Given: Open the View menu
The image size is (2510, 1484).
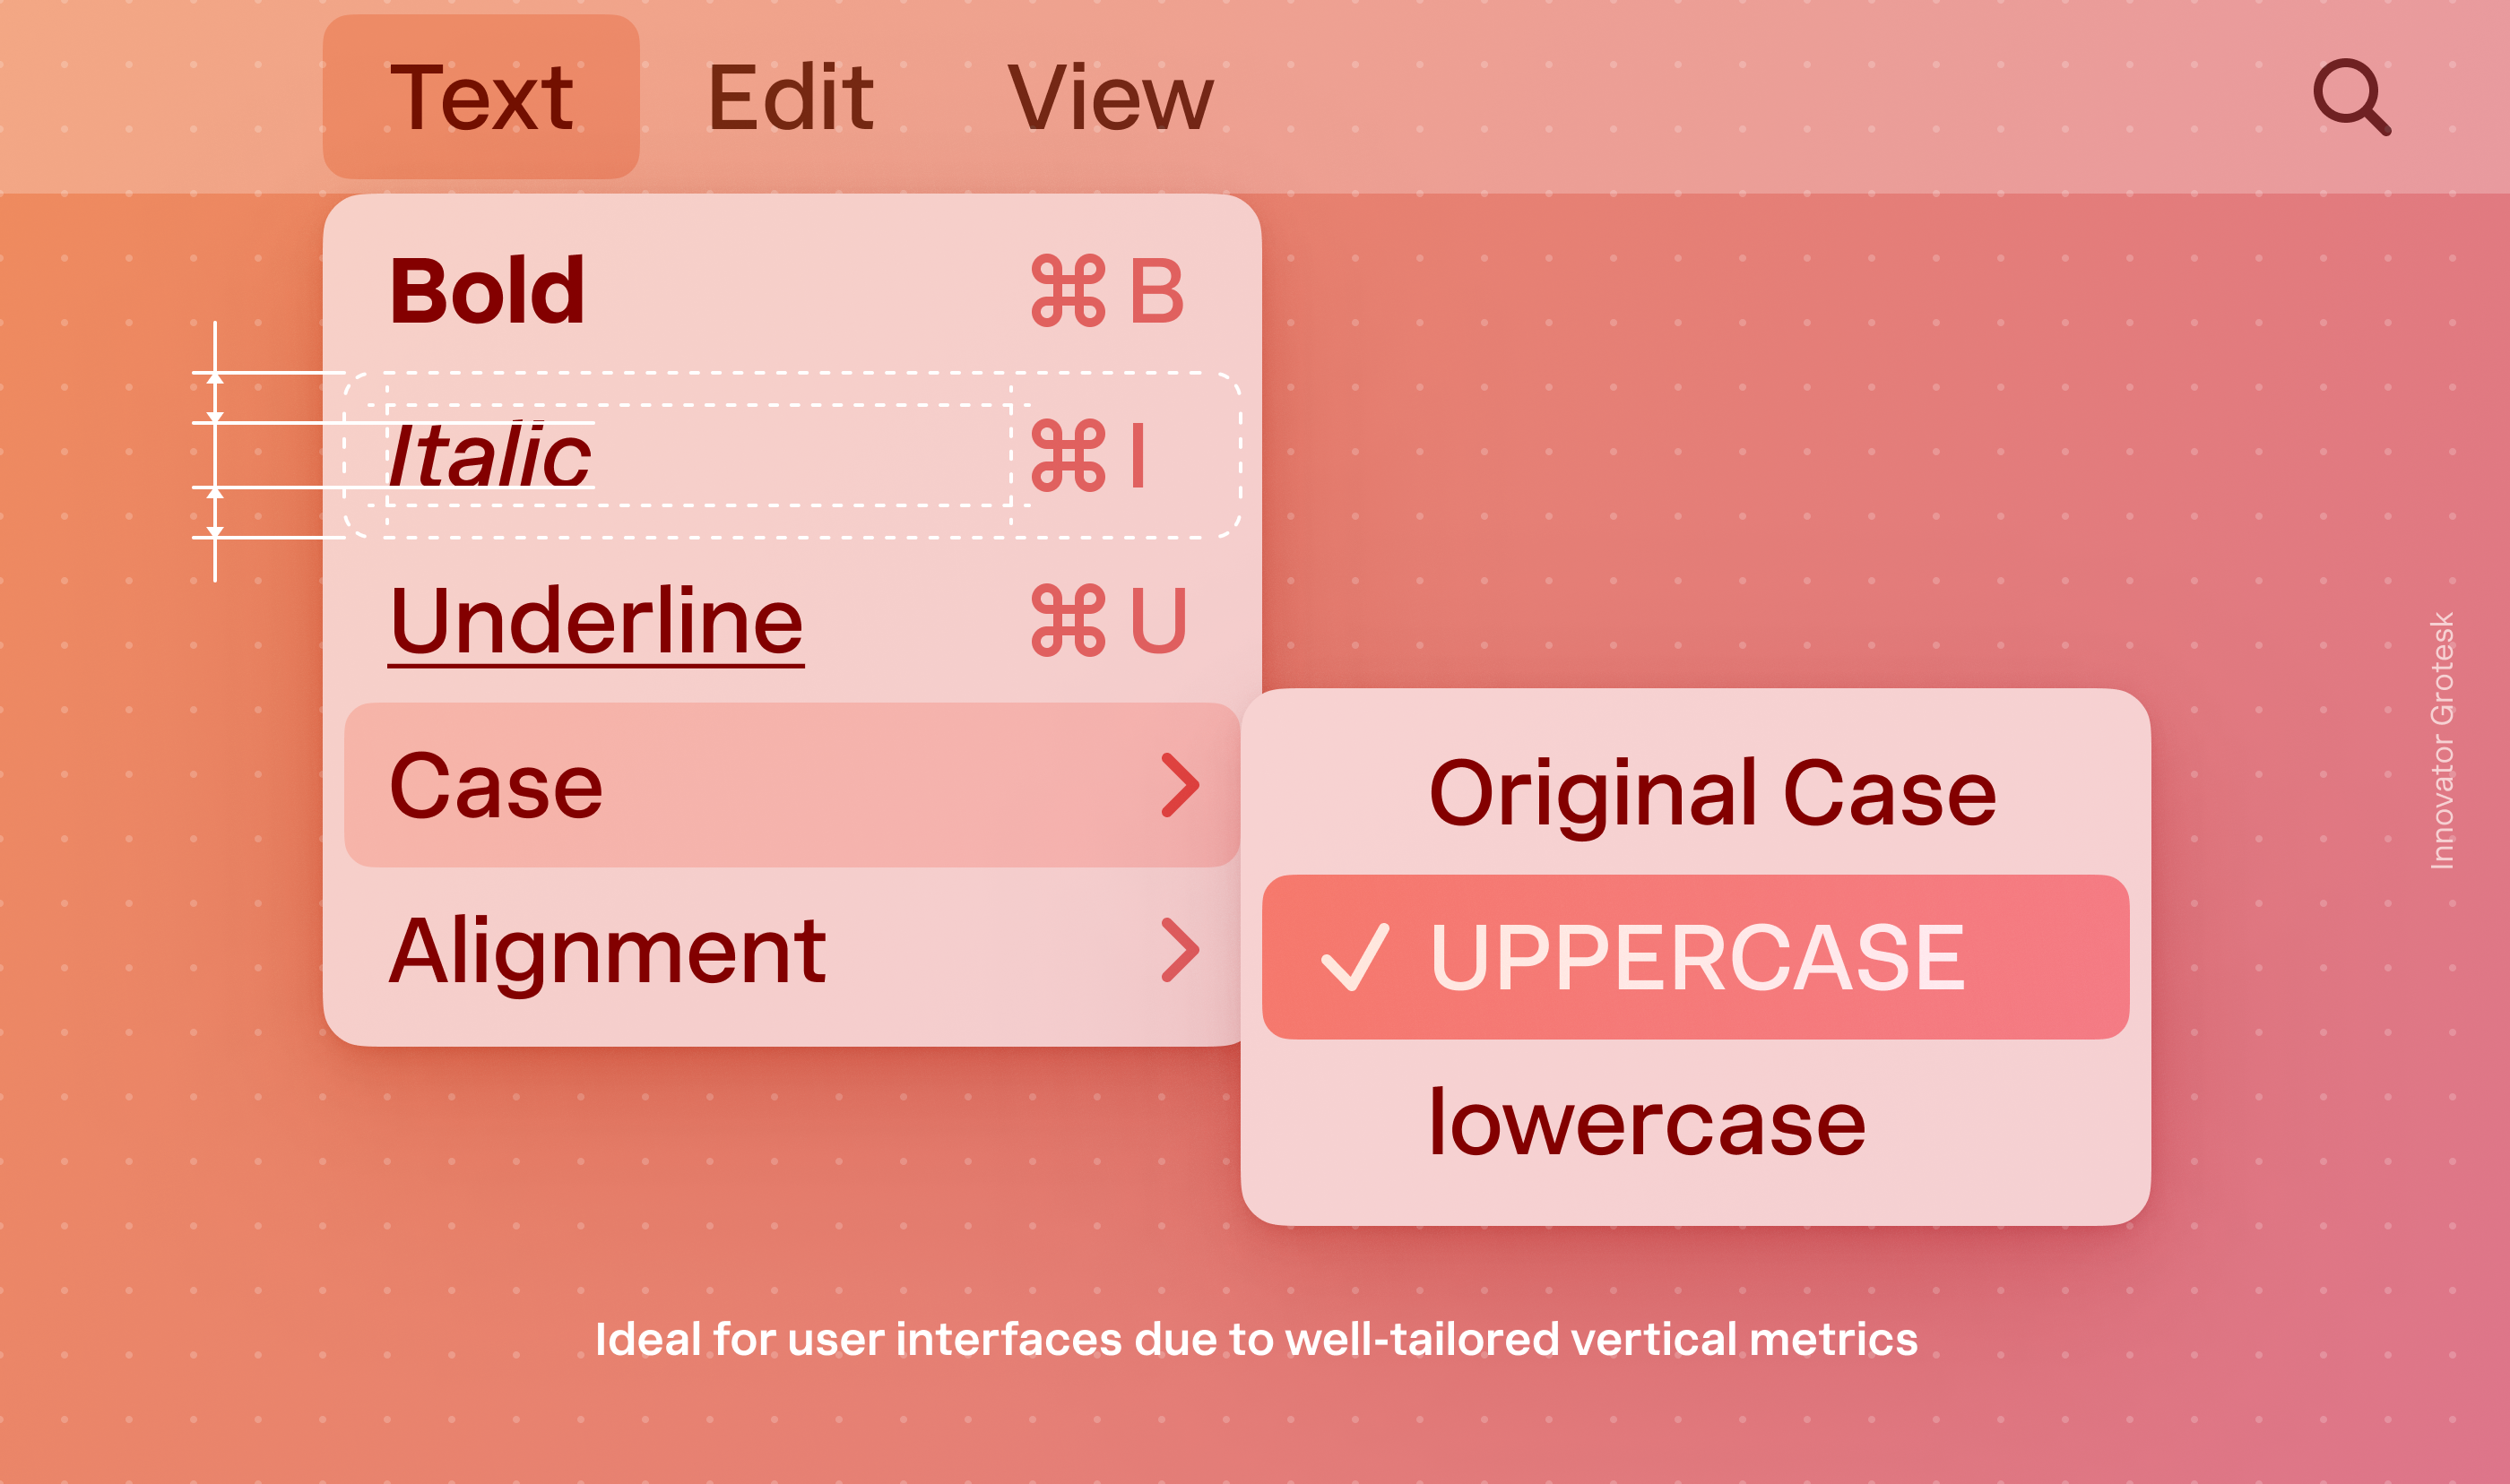Looking at the screenshot, I should (1110, 97).
